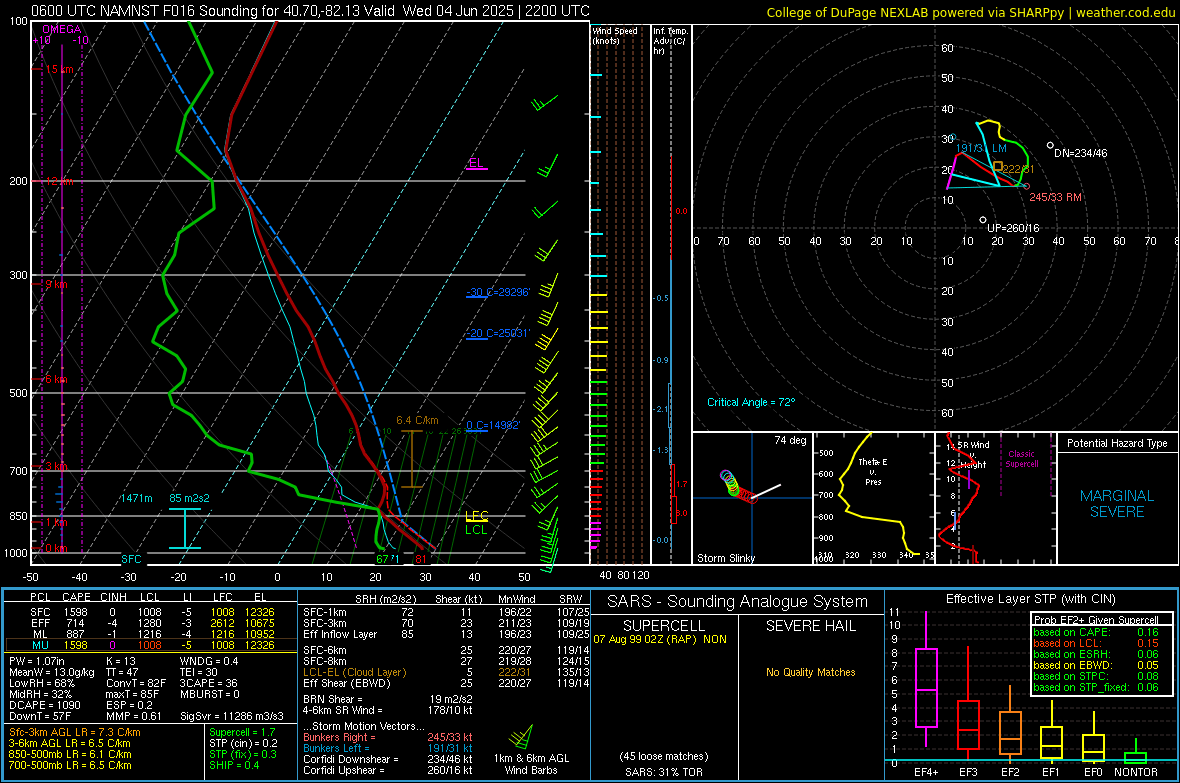Click the "Classic Supercell" magenta label
Viewport: 1180px width, 783px height.
click(x=1021, y=459)
